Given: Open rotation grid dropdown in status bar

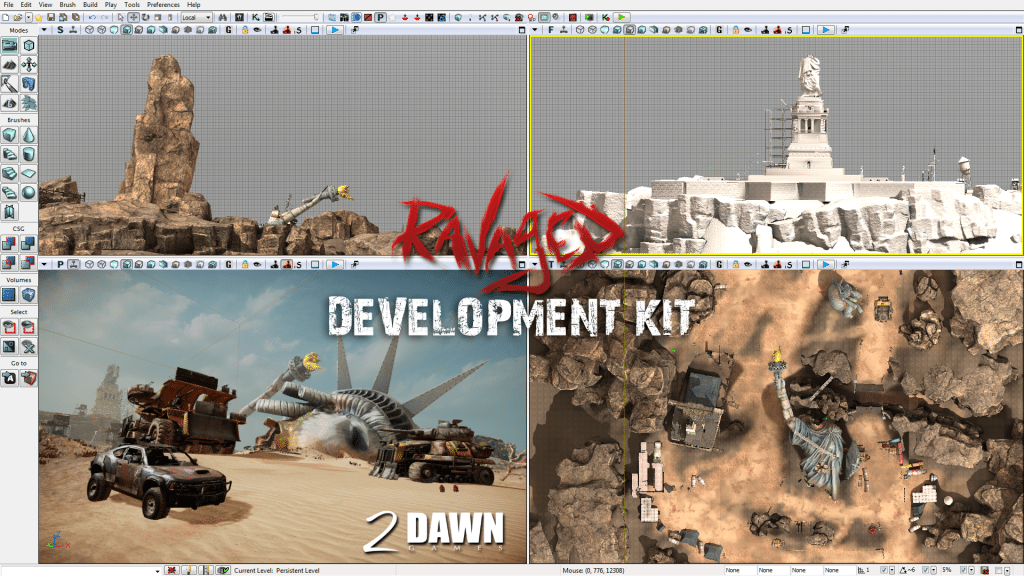Looking at the screenshot, I should (x=934, y=570).
